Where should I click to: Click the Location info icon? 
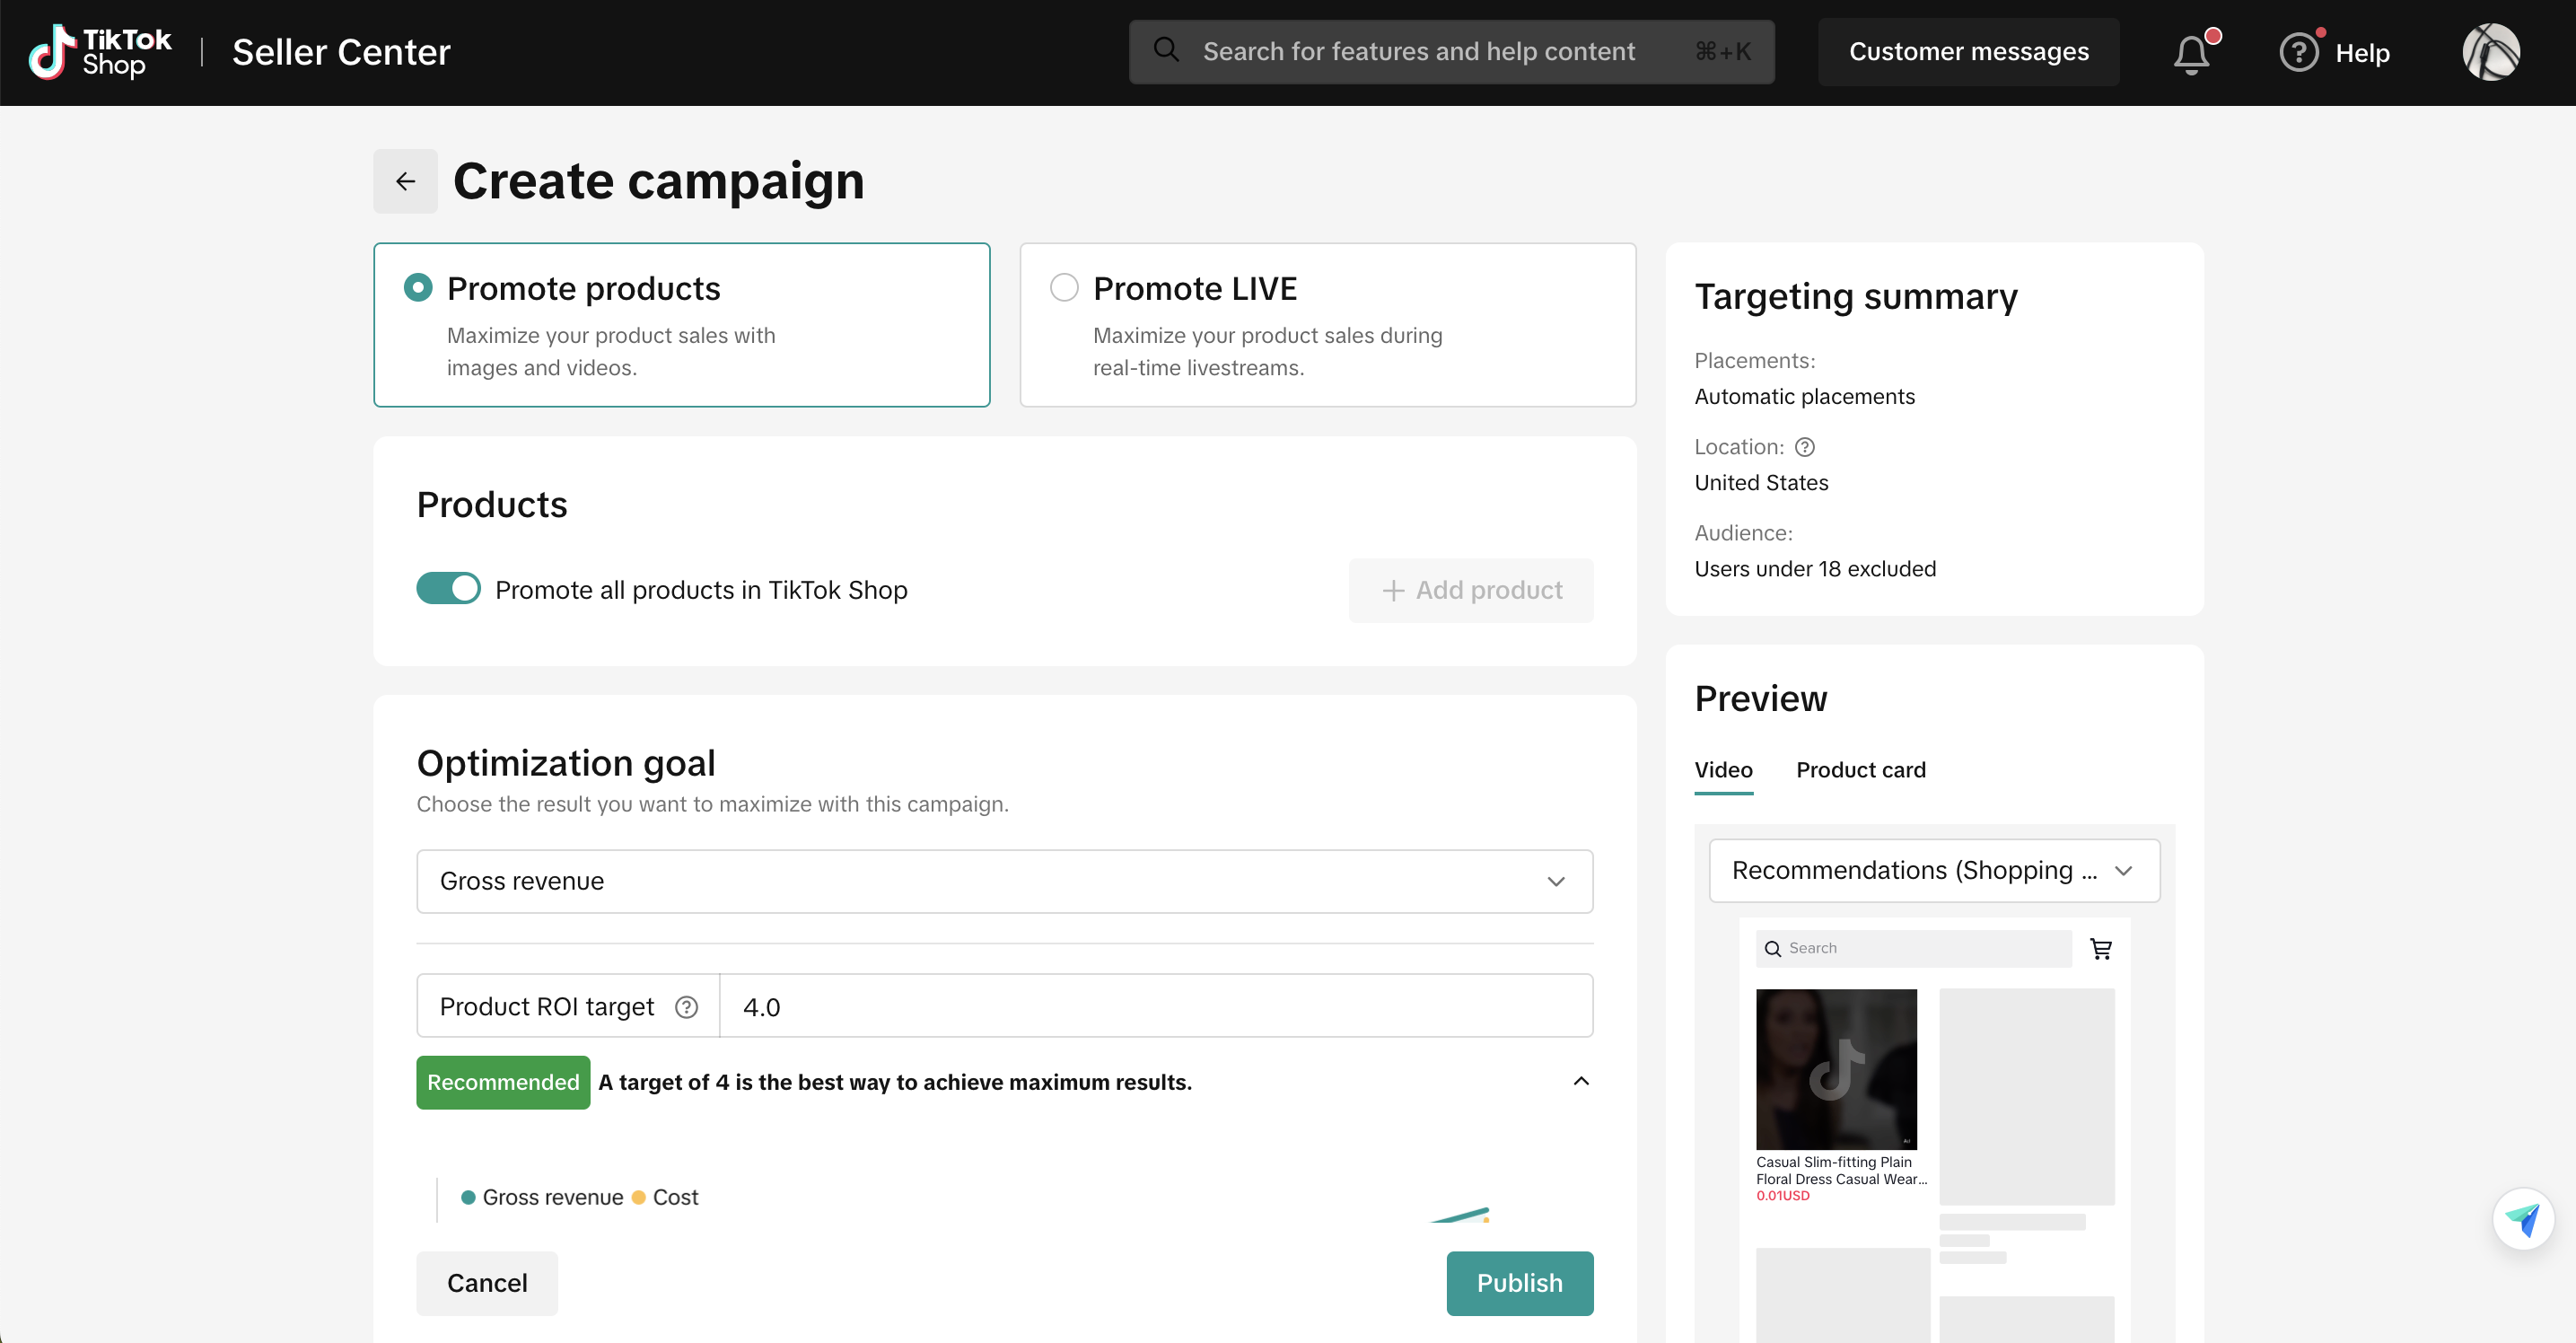(1805, 447)
